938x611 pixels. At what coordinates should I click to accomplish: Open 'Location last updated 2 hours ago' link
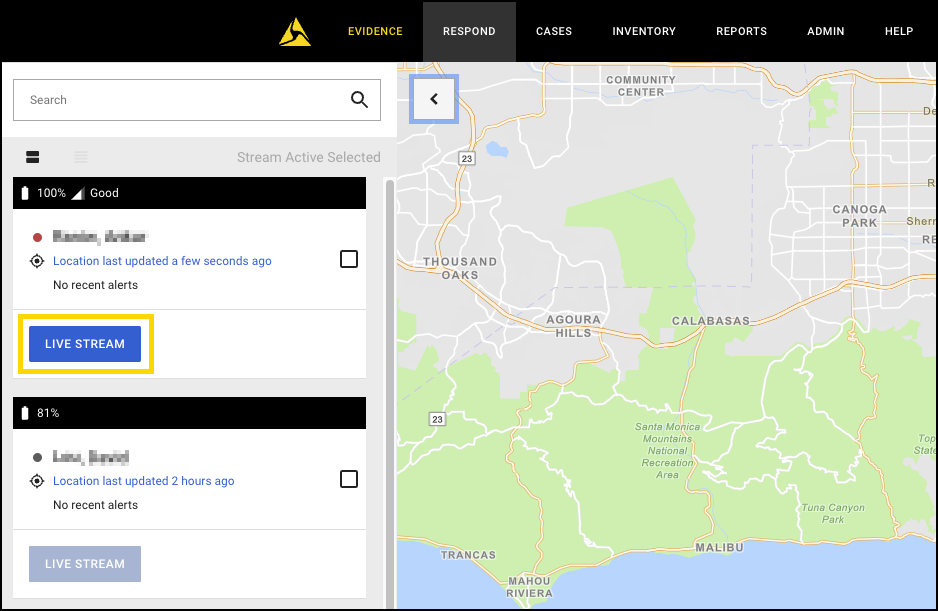pos(143,481)
